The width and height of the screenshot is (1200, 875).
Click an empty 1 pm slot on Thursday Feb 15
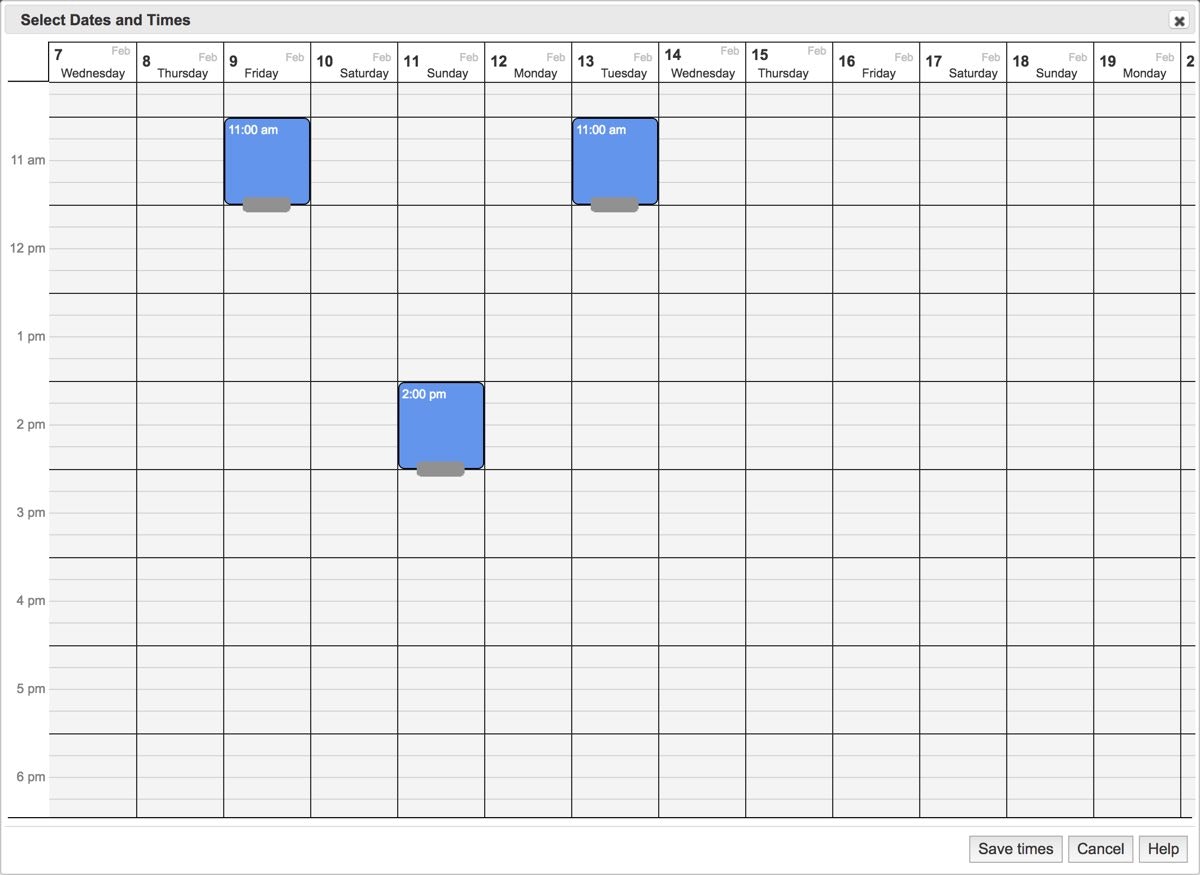tap(789, 336)
